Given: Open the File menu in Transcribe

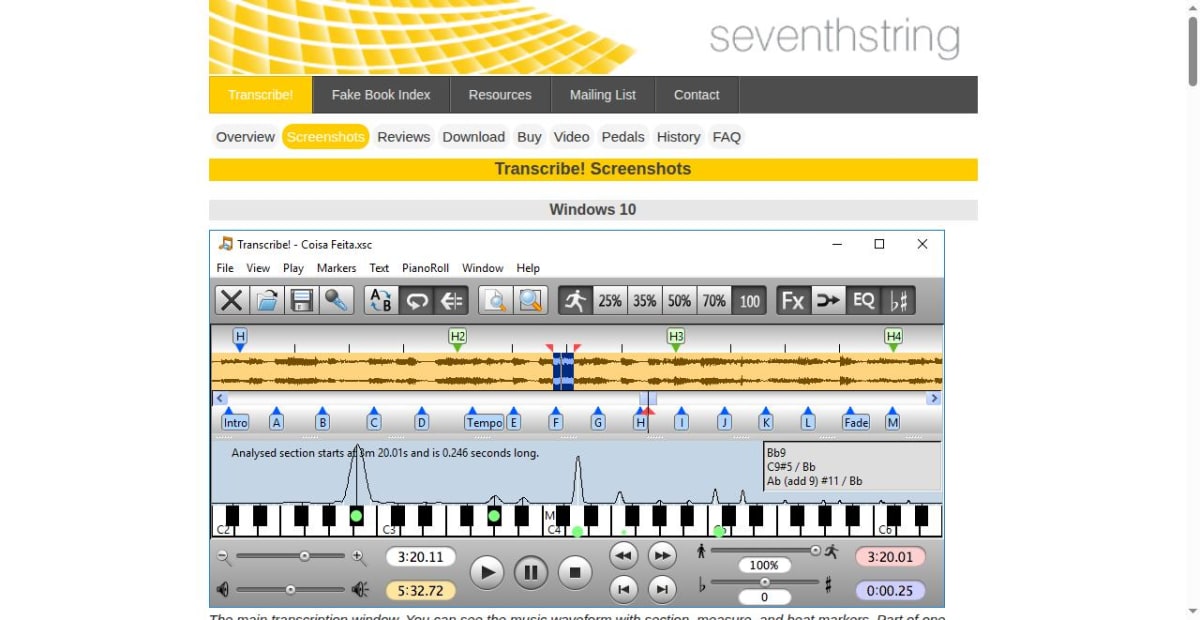Looking at the screenshot, I should pos(225,268).
